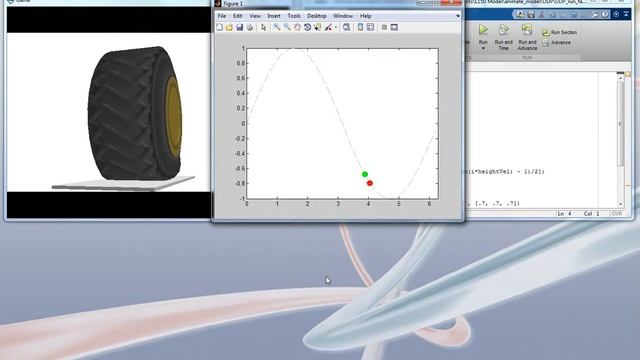Click the Insert Colorbar icon
This screenshot has width=640, height=360.
tap(360, 27)
